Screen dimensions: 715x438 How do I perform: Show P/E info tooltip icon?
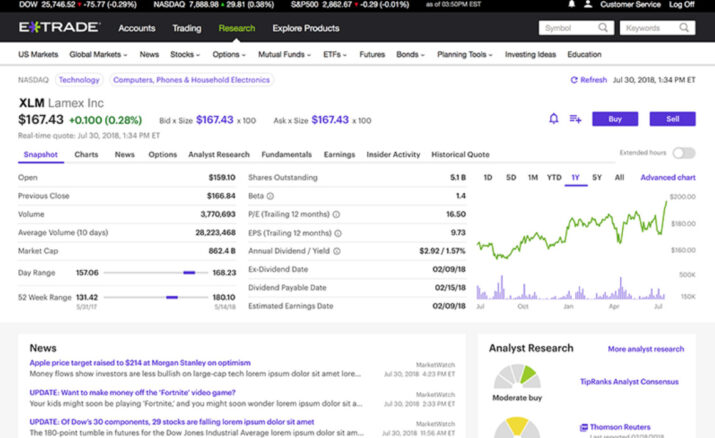pos(336,214)
